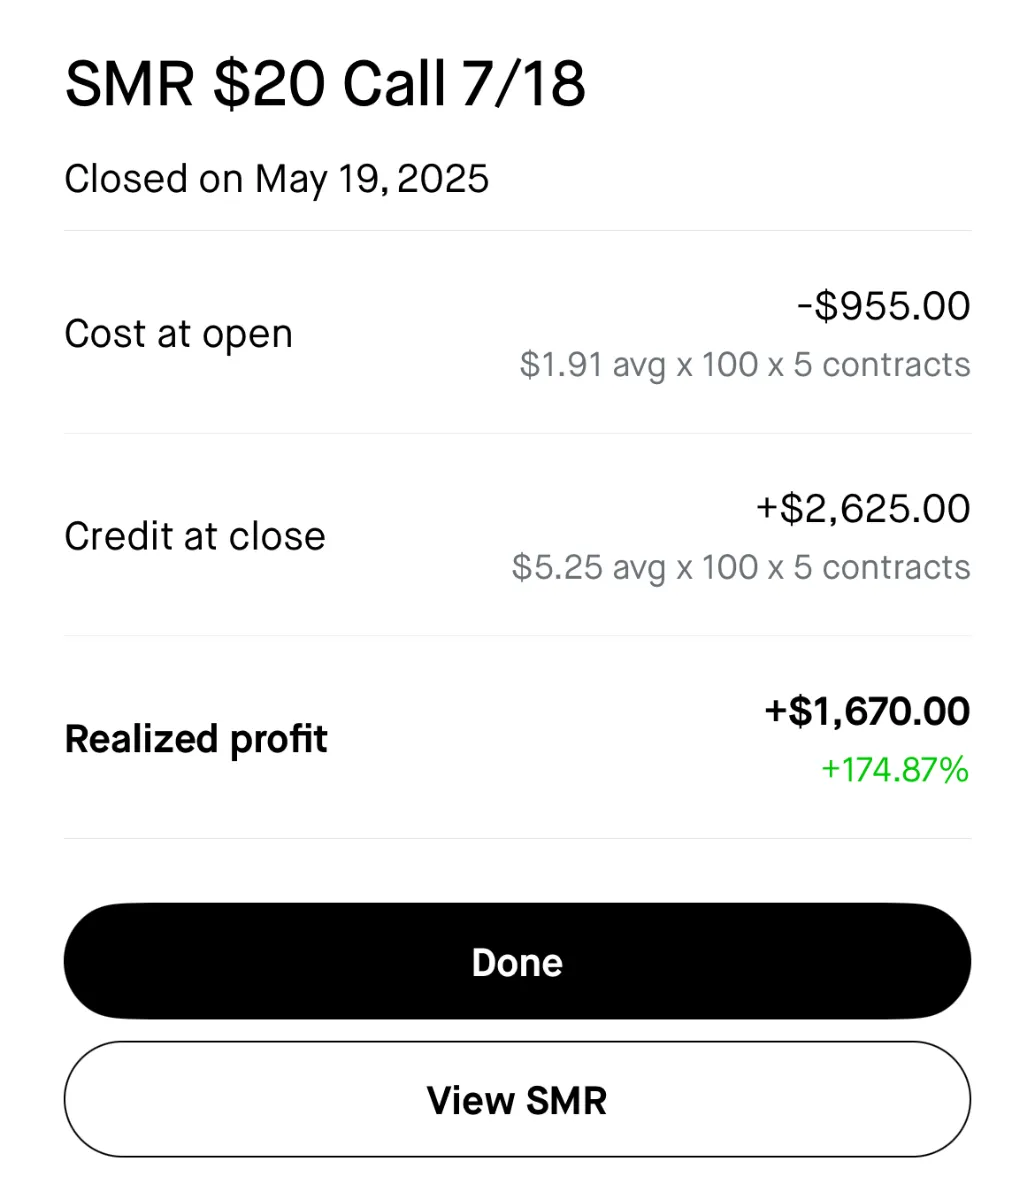1035x1200 pixels.
Task: Select the 7/18 expiration in the heading
Action: (x=523, y=84)
